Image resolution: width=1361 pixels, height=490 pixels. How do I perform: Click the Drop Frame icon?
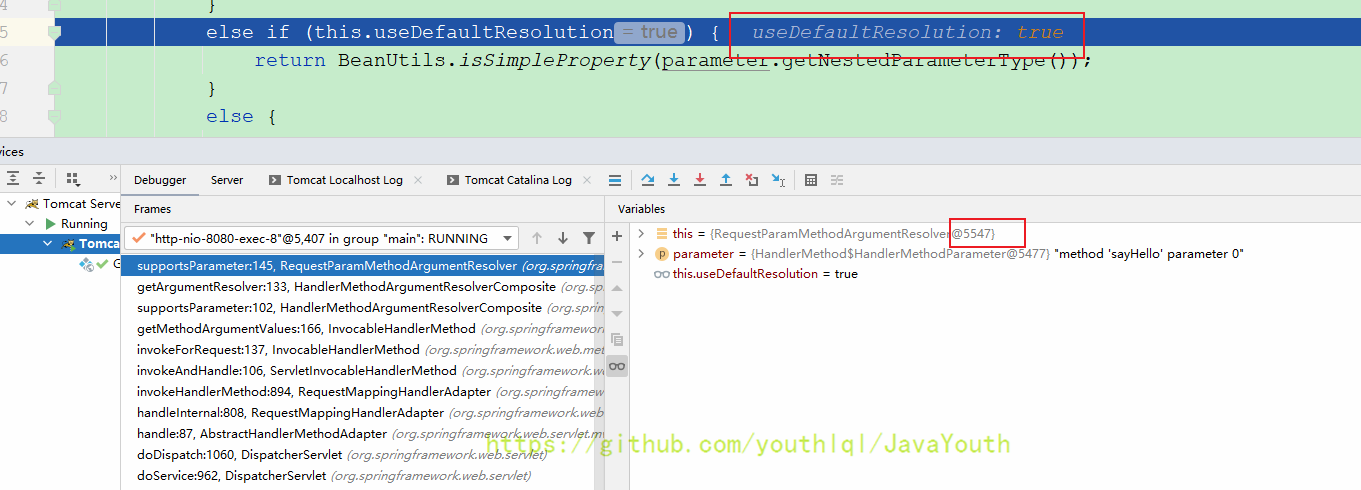[752, 180]
